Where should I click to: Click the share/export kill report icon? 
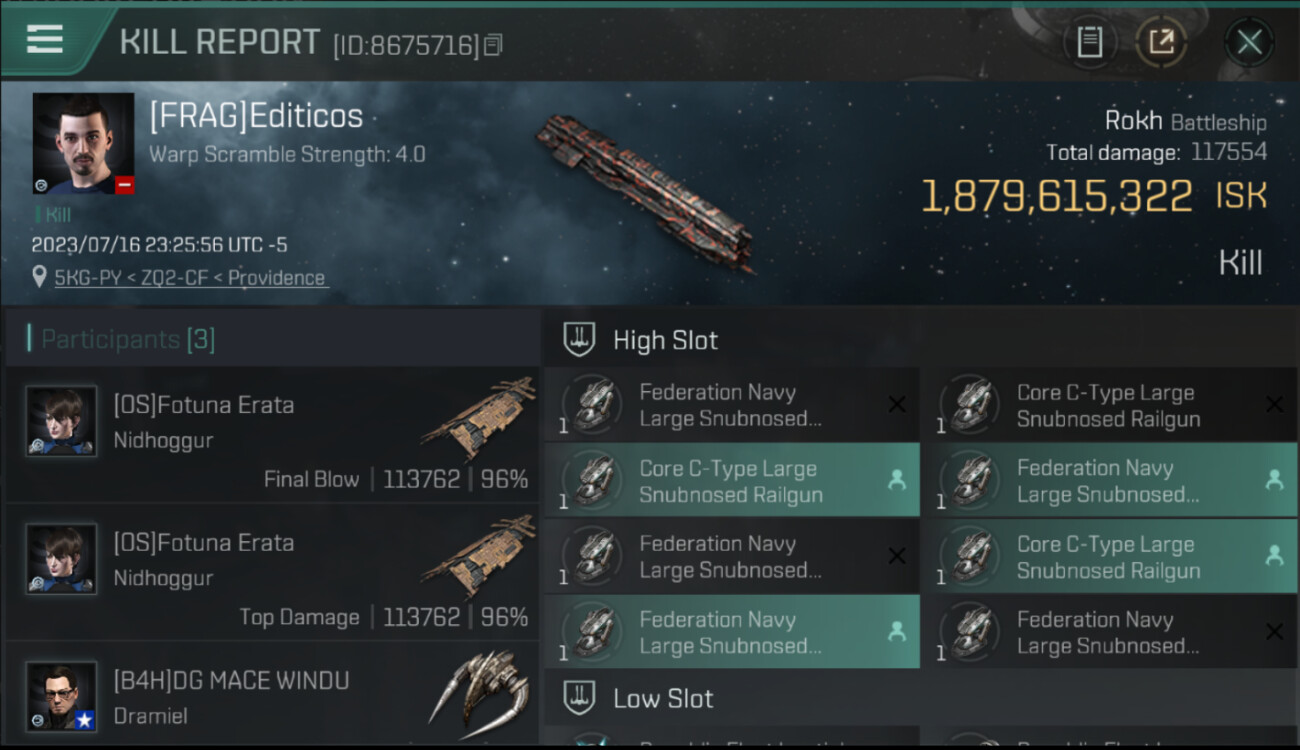click(x=1161, y=42)
